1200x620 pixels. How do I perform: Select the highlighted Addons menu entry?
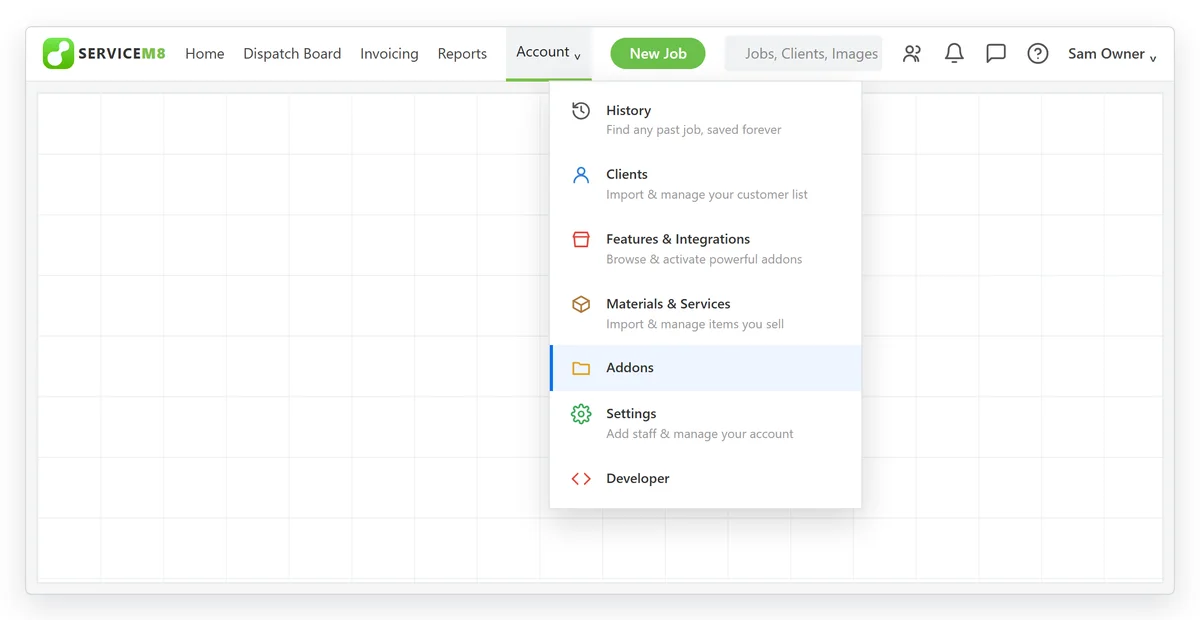click(x=705, y=368)
